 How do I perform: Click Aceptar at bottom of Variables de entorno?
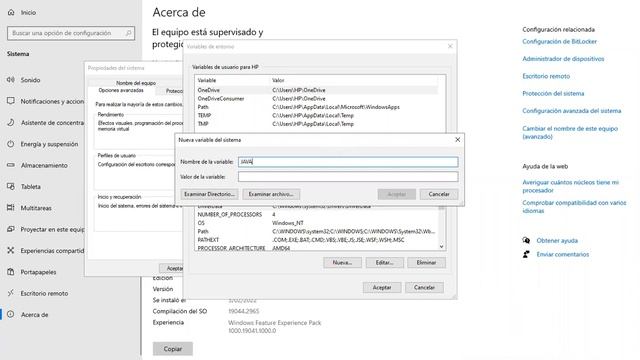382,287
